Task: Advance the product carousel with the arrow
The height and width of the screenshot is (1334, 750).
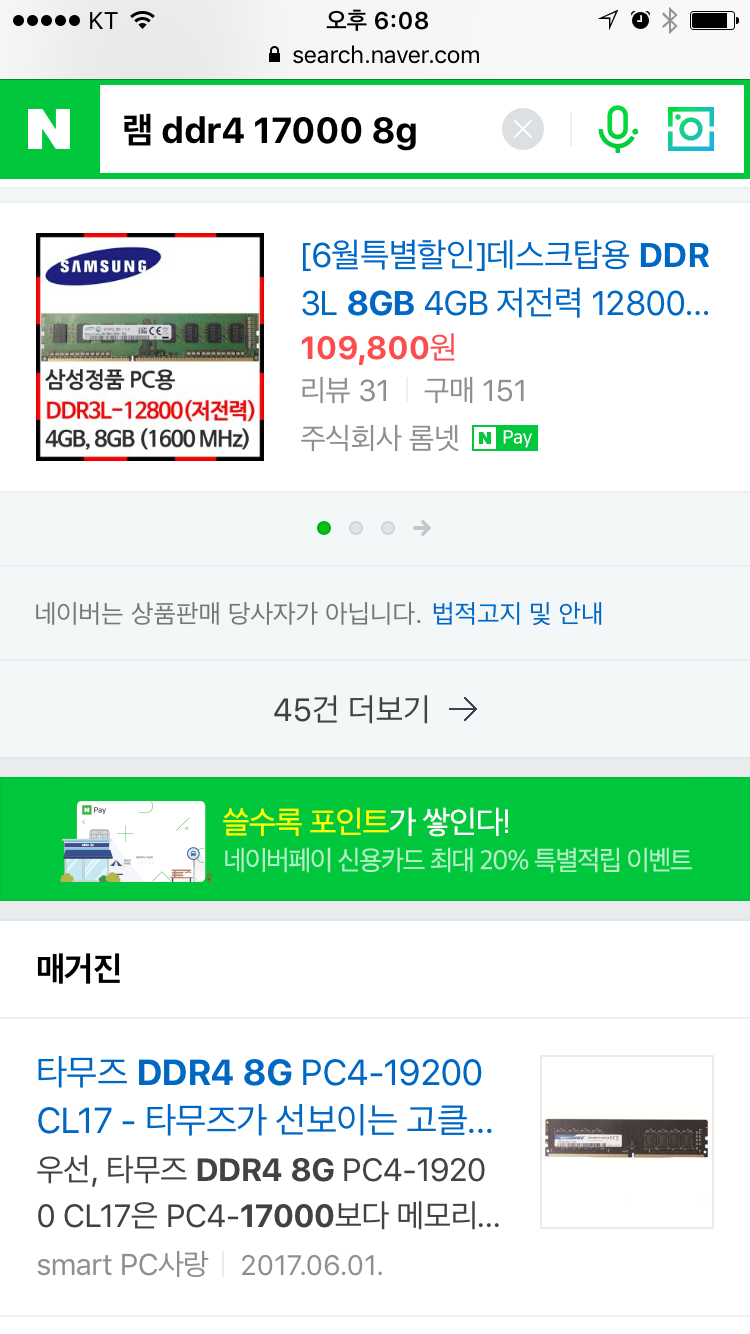Action: click(422, 528)
